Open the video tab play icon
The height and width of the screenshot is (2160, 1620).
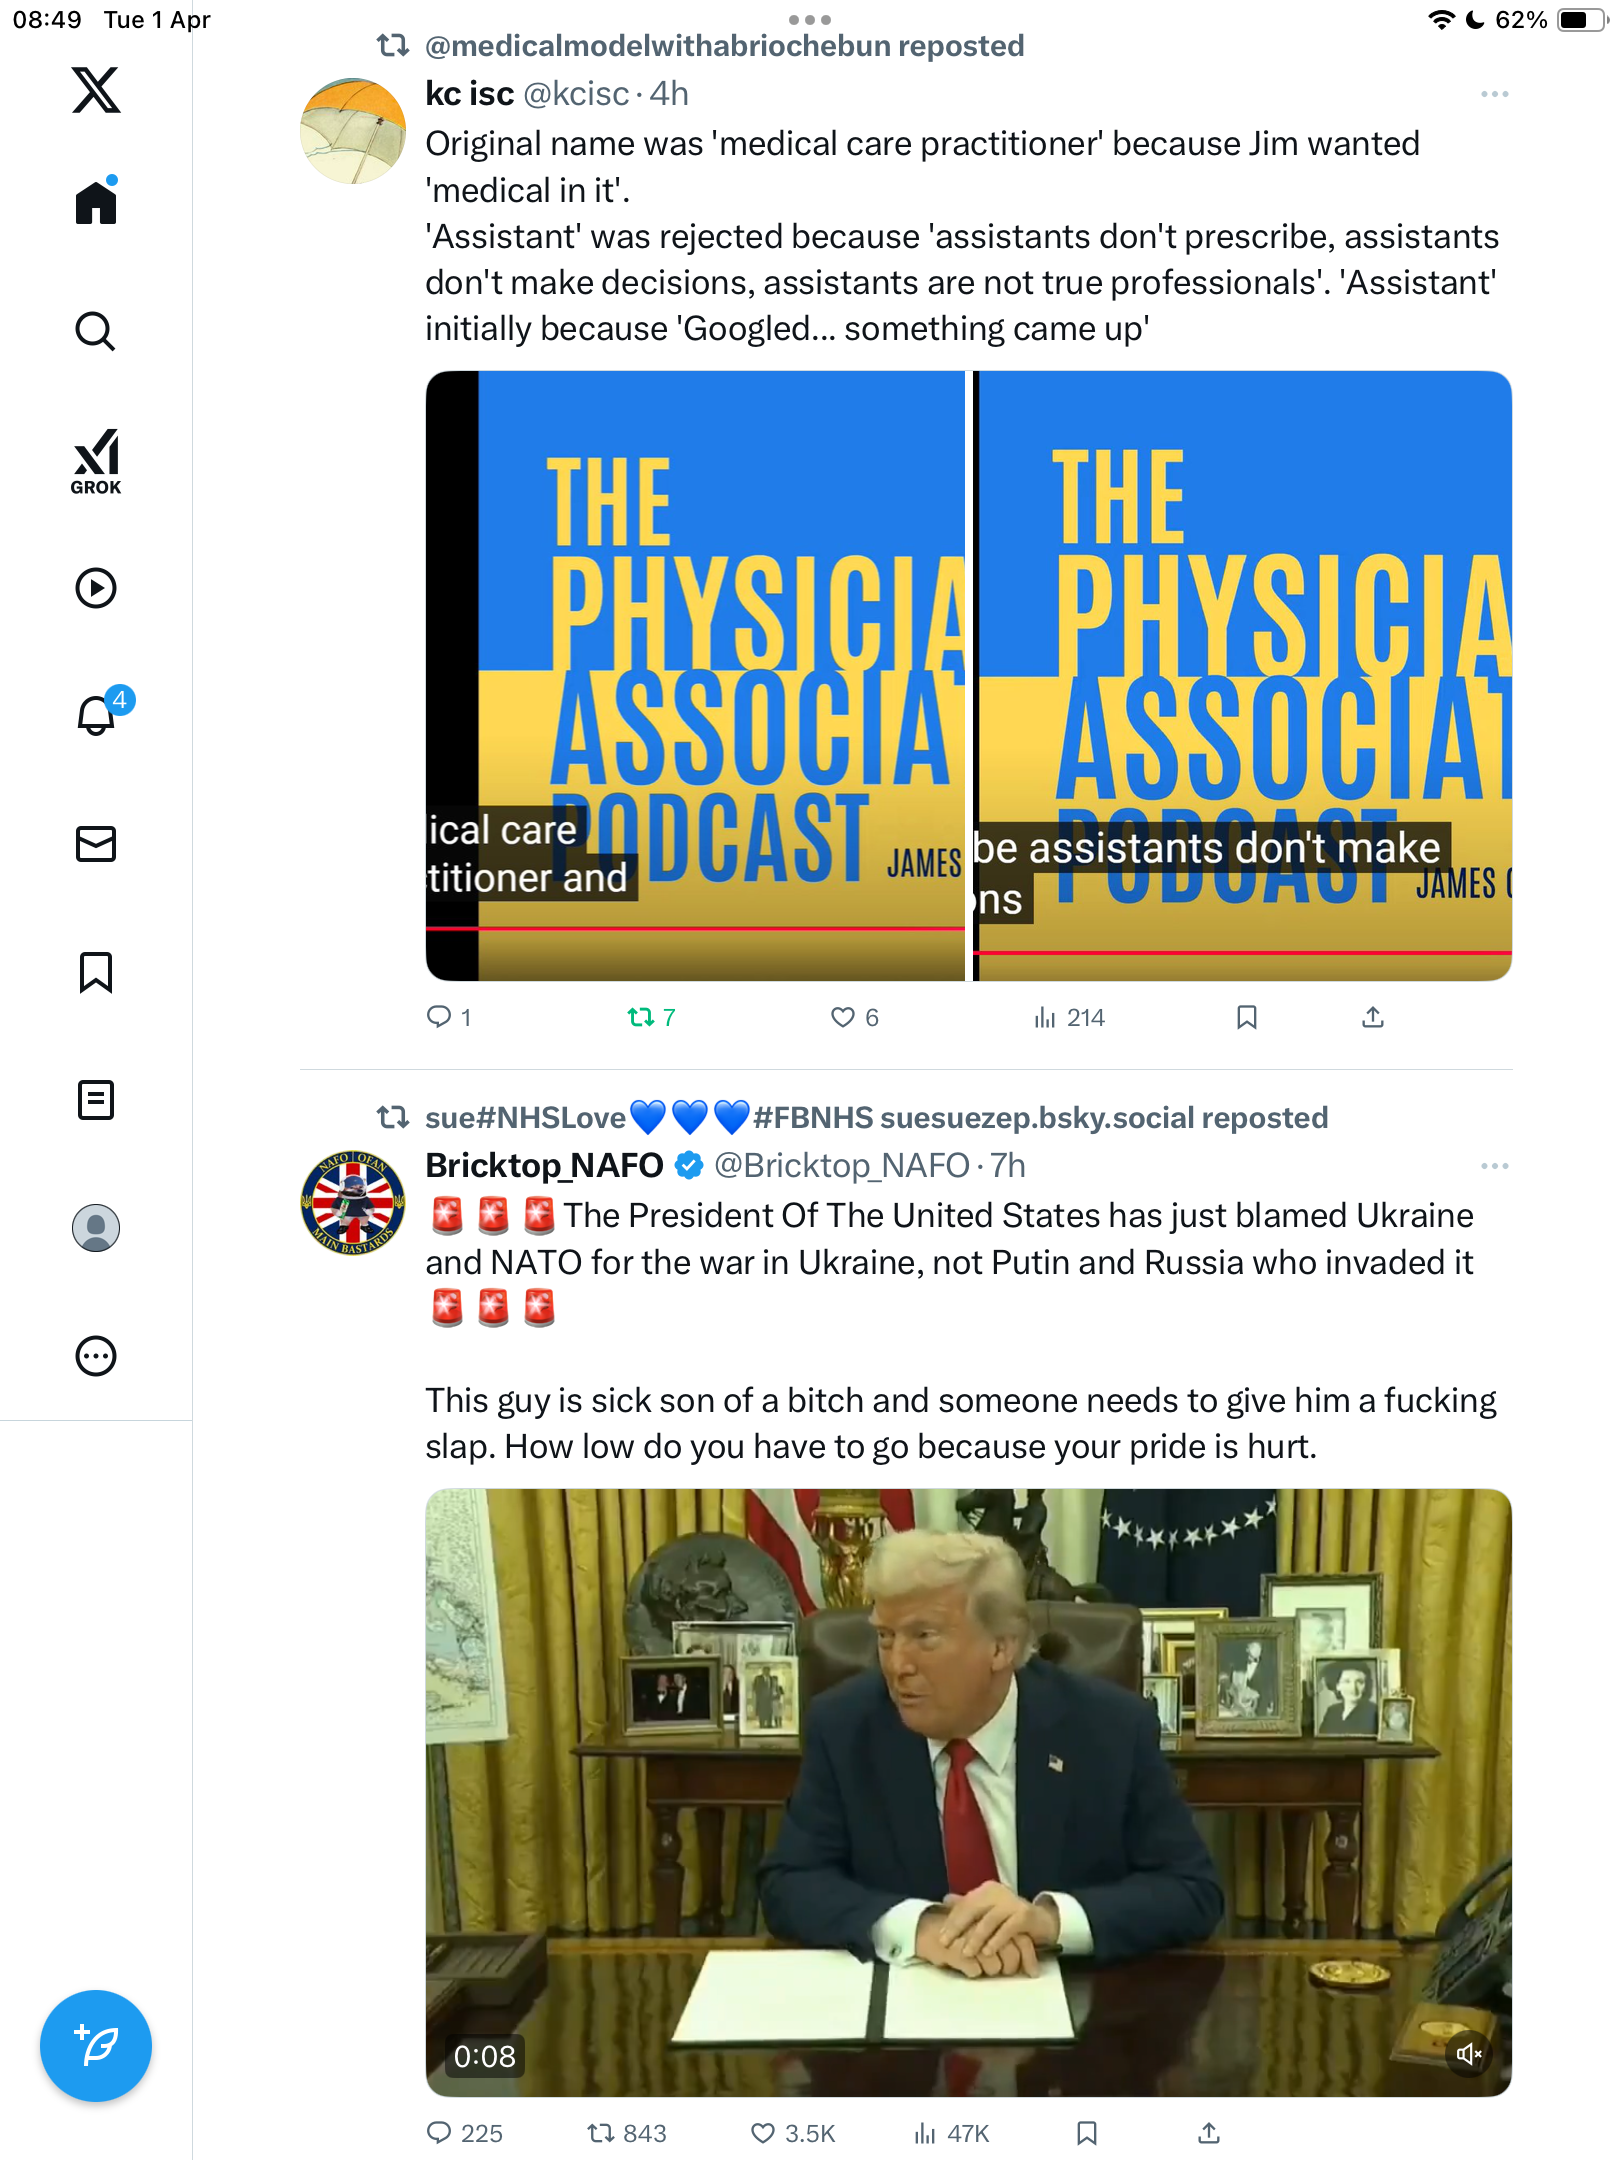(x=96, y=588)
